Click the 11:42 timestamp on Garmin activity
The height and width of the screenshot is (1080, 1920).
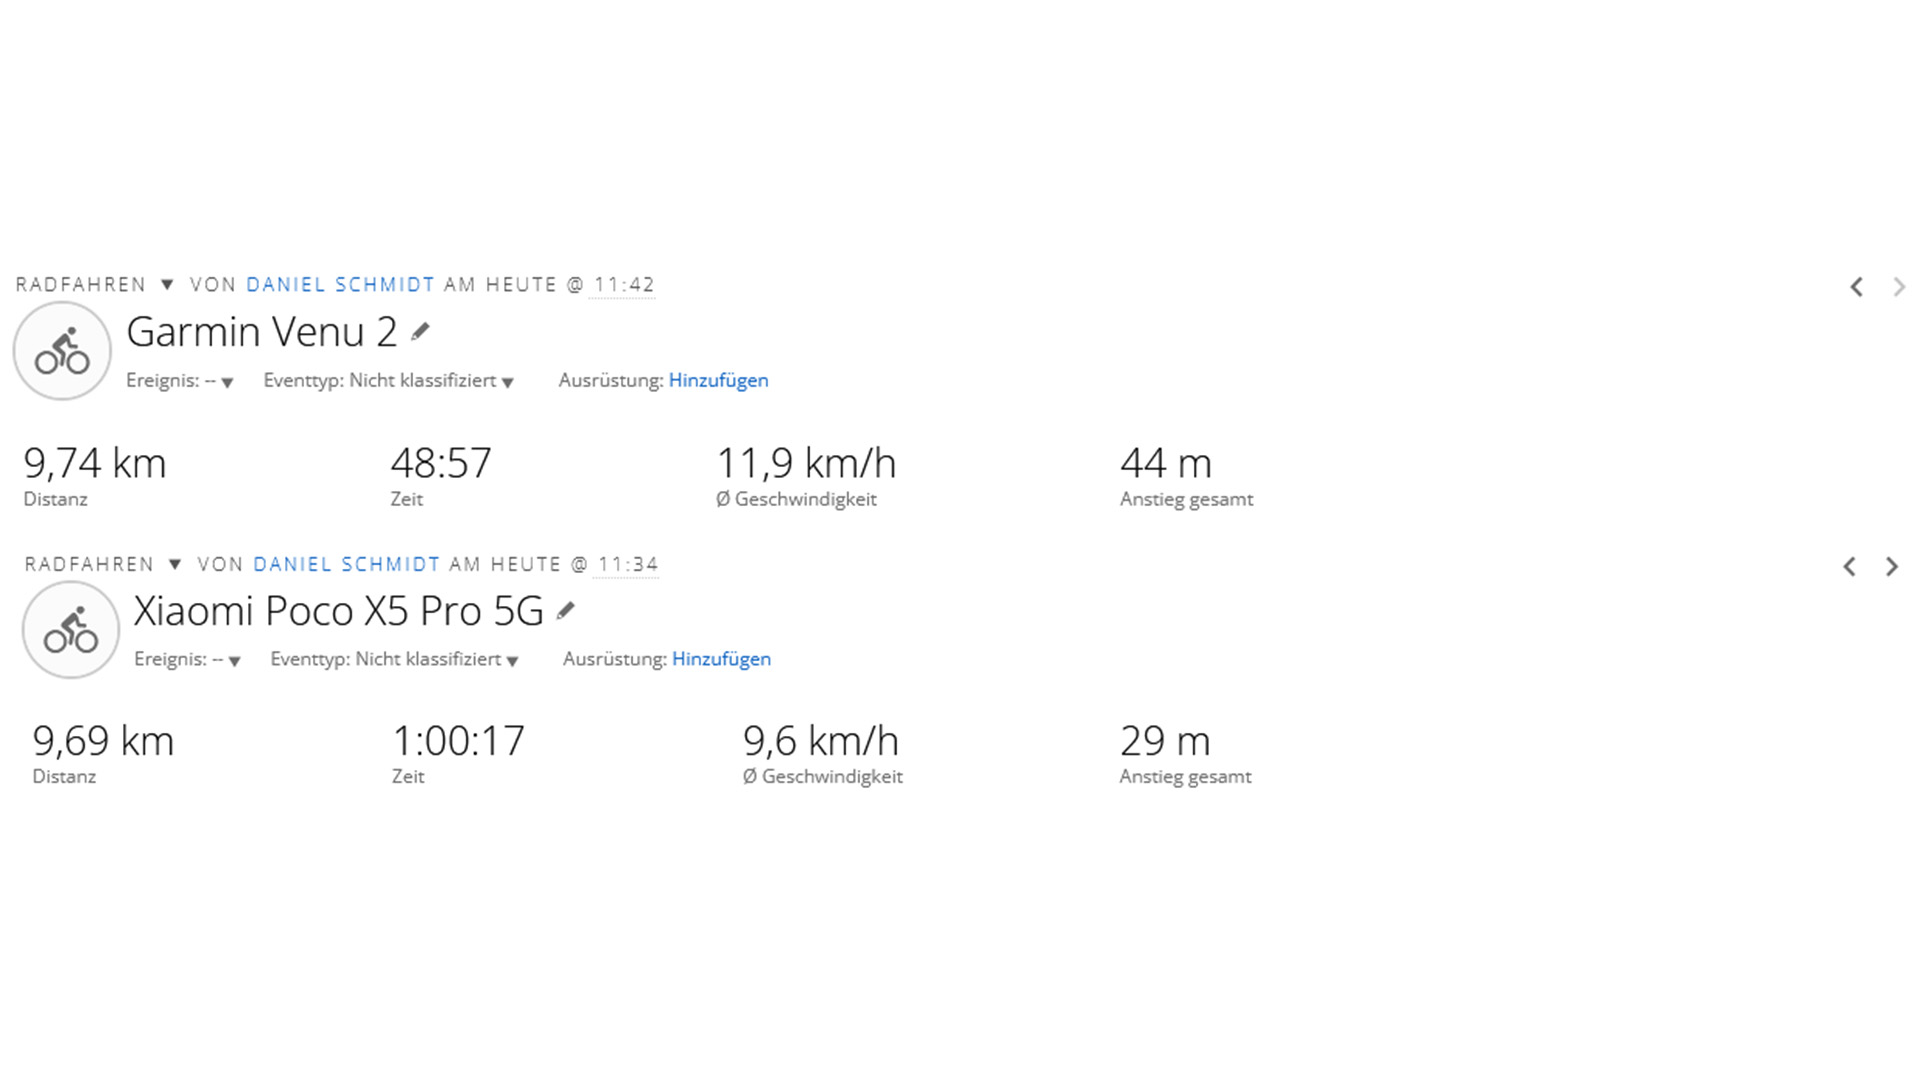pyautogui.click(x=624, y=285)
